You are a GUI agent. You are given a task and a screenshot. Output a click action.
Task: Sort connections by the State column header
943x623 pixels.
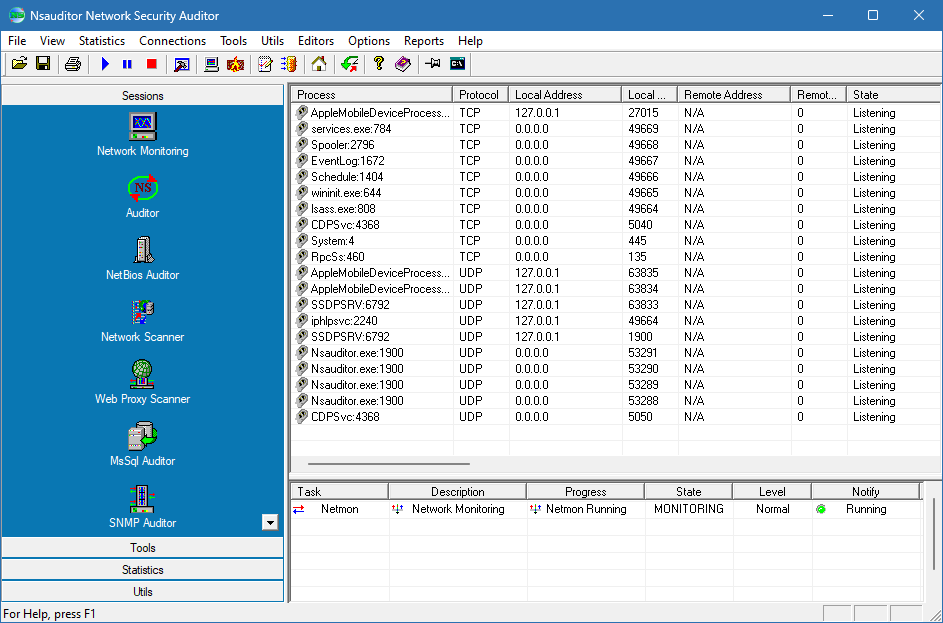[x=894, y=95]
